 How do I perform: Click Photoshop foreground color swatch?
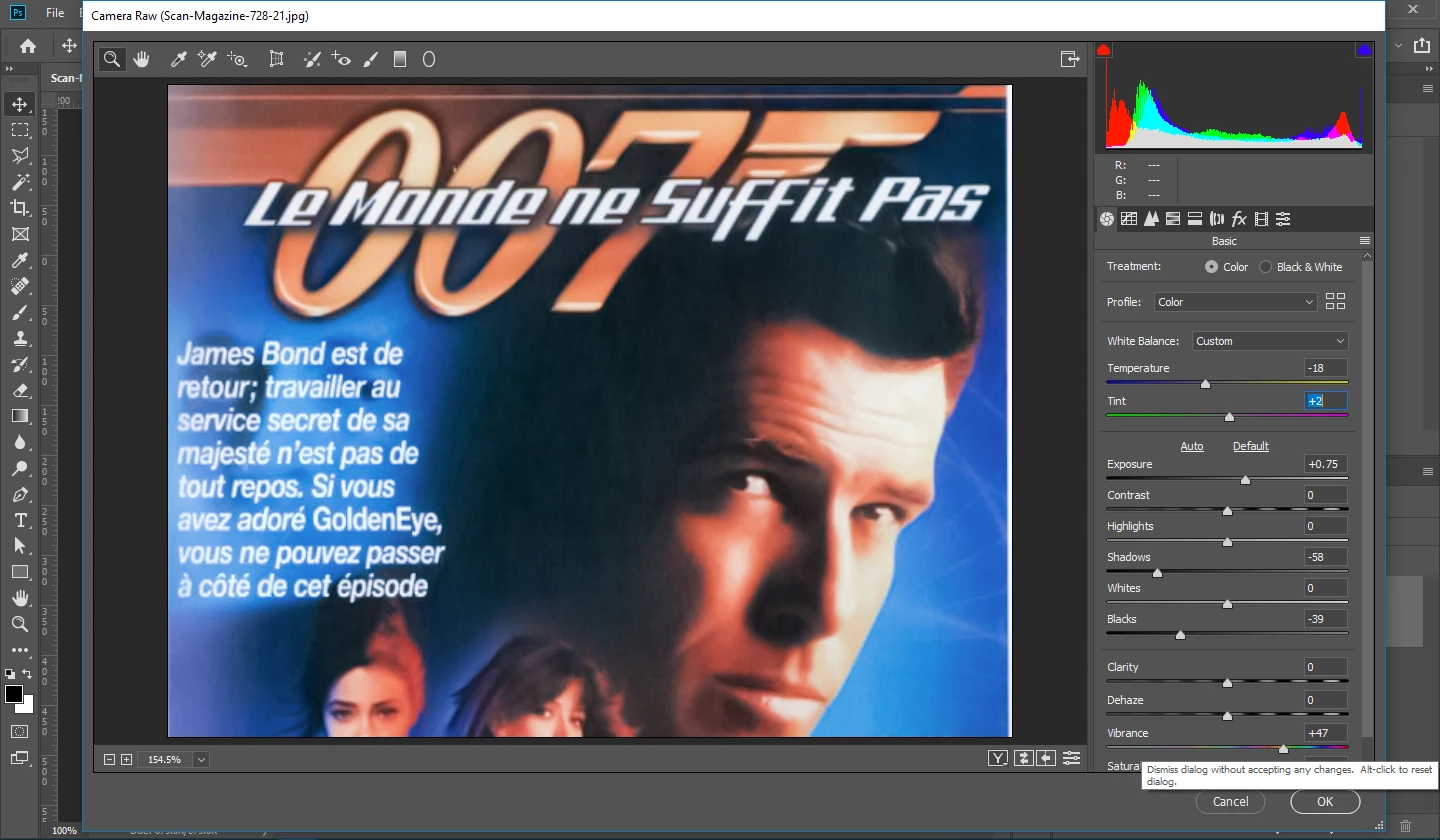coord(14,694)
